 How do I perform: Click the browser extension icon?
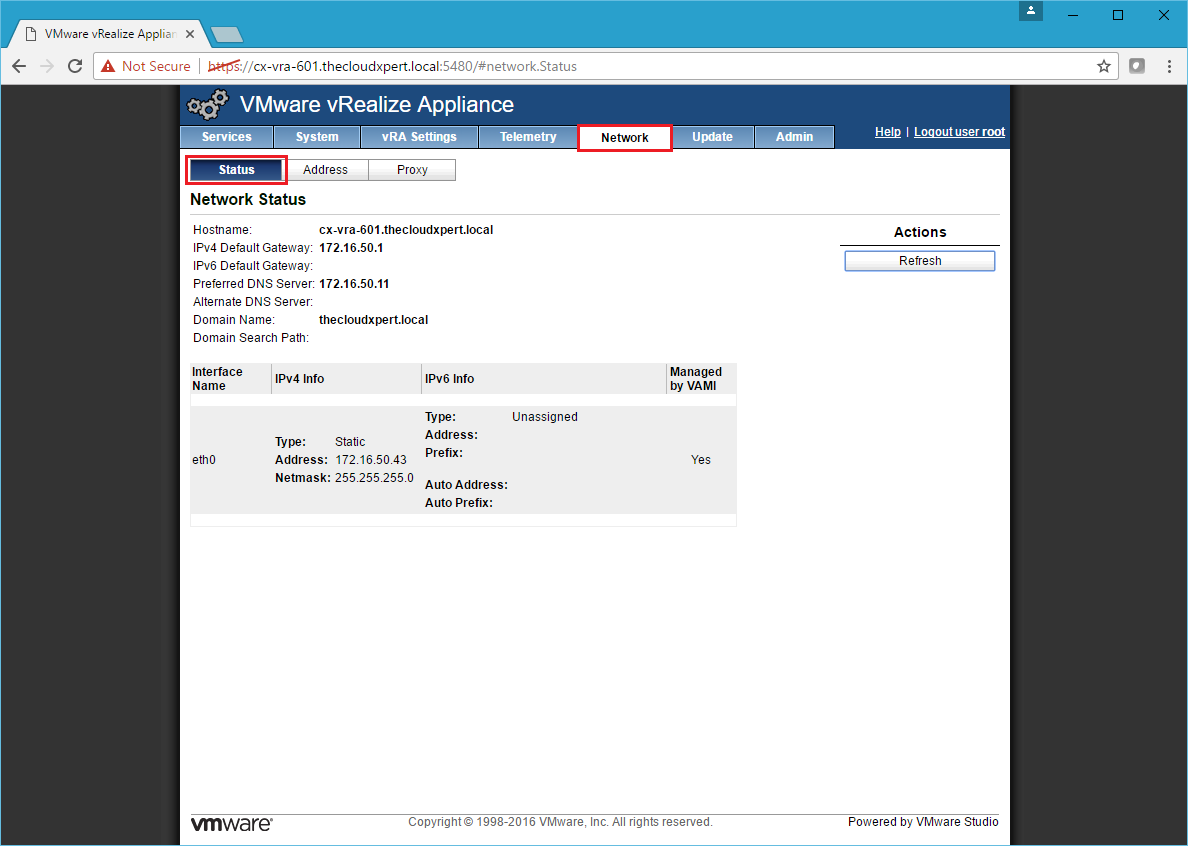click(x=1137, y=66)
